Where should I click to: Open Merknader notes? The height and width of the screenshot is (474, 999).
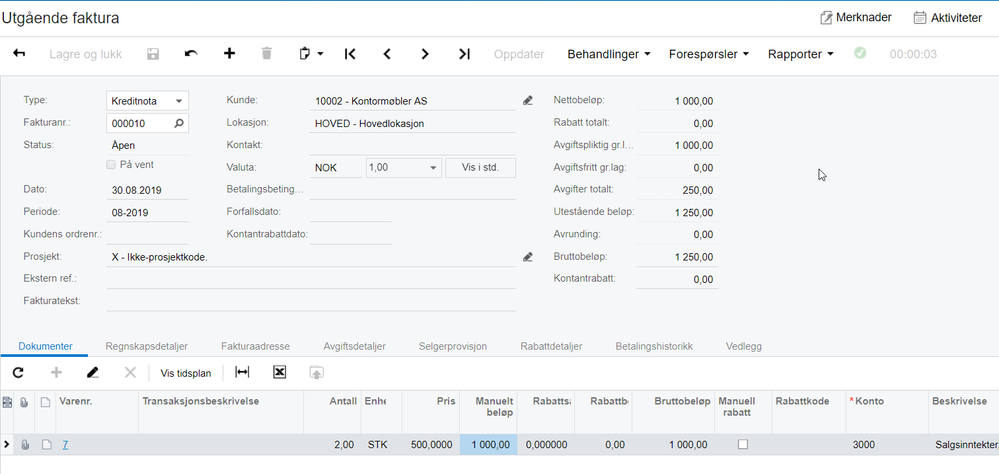click(856, 18)
